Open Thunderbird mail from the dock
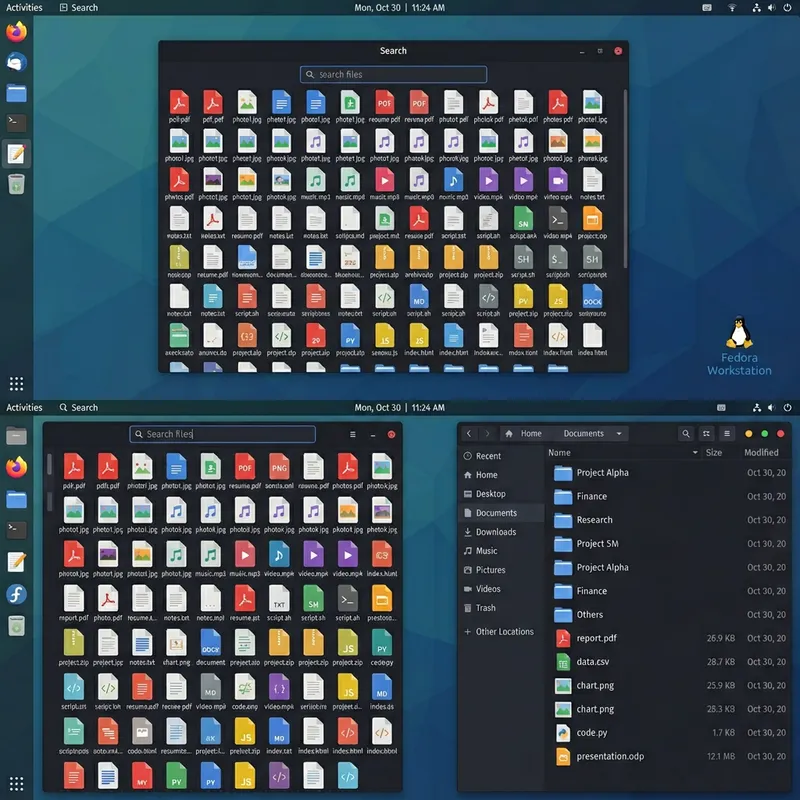The width and height of the screenshot is (800, 800). tap(16, 62)
